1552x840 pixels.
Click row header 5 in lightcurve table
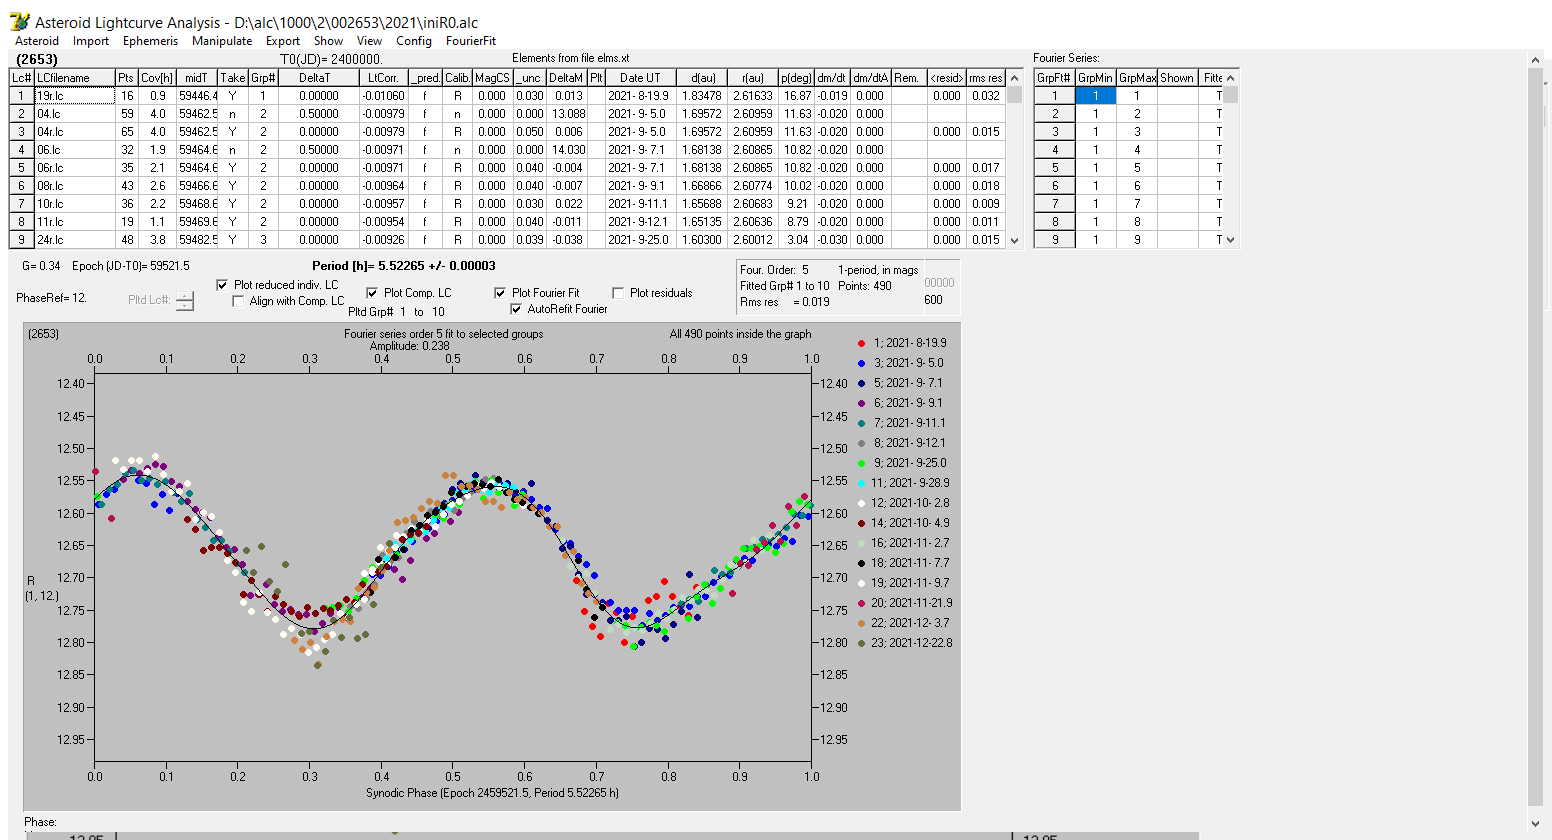point(21,168)
